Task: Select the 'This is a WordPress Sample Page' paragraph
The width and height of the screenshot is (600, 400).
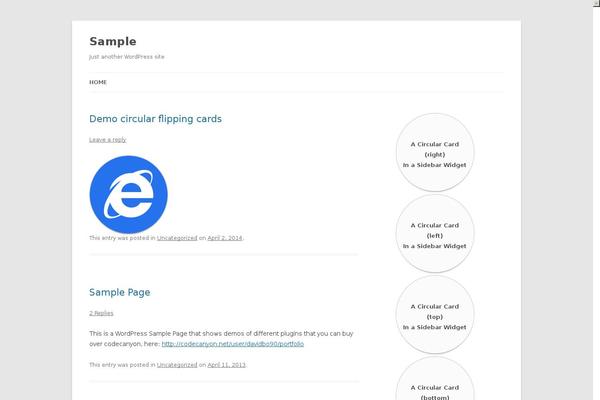Action: tap(221, 339)
